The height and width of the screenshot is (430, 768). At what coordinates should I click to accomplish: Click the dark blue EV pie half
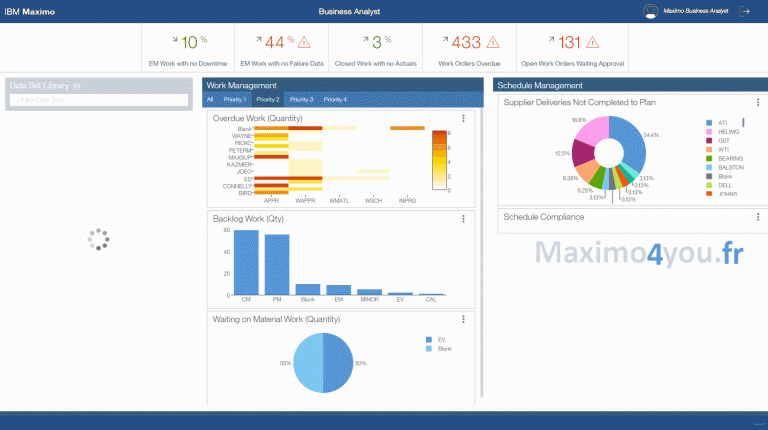pyautogui.click(x=338, y=363)
